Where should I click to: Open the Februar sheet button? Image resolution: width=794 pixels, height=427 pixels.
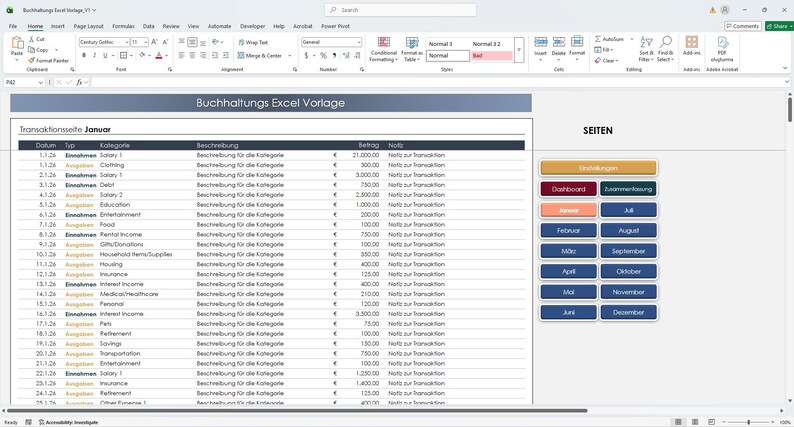tap(568, 230)
